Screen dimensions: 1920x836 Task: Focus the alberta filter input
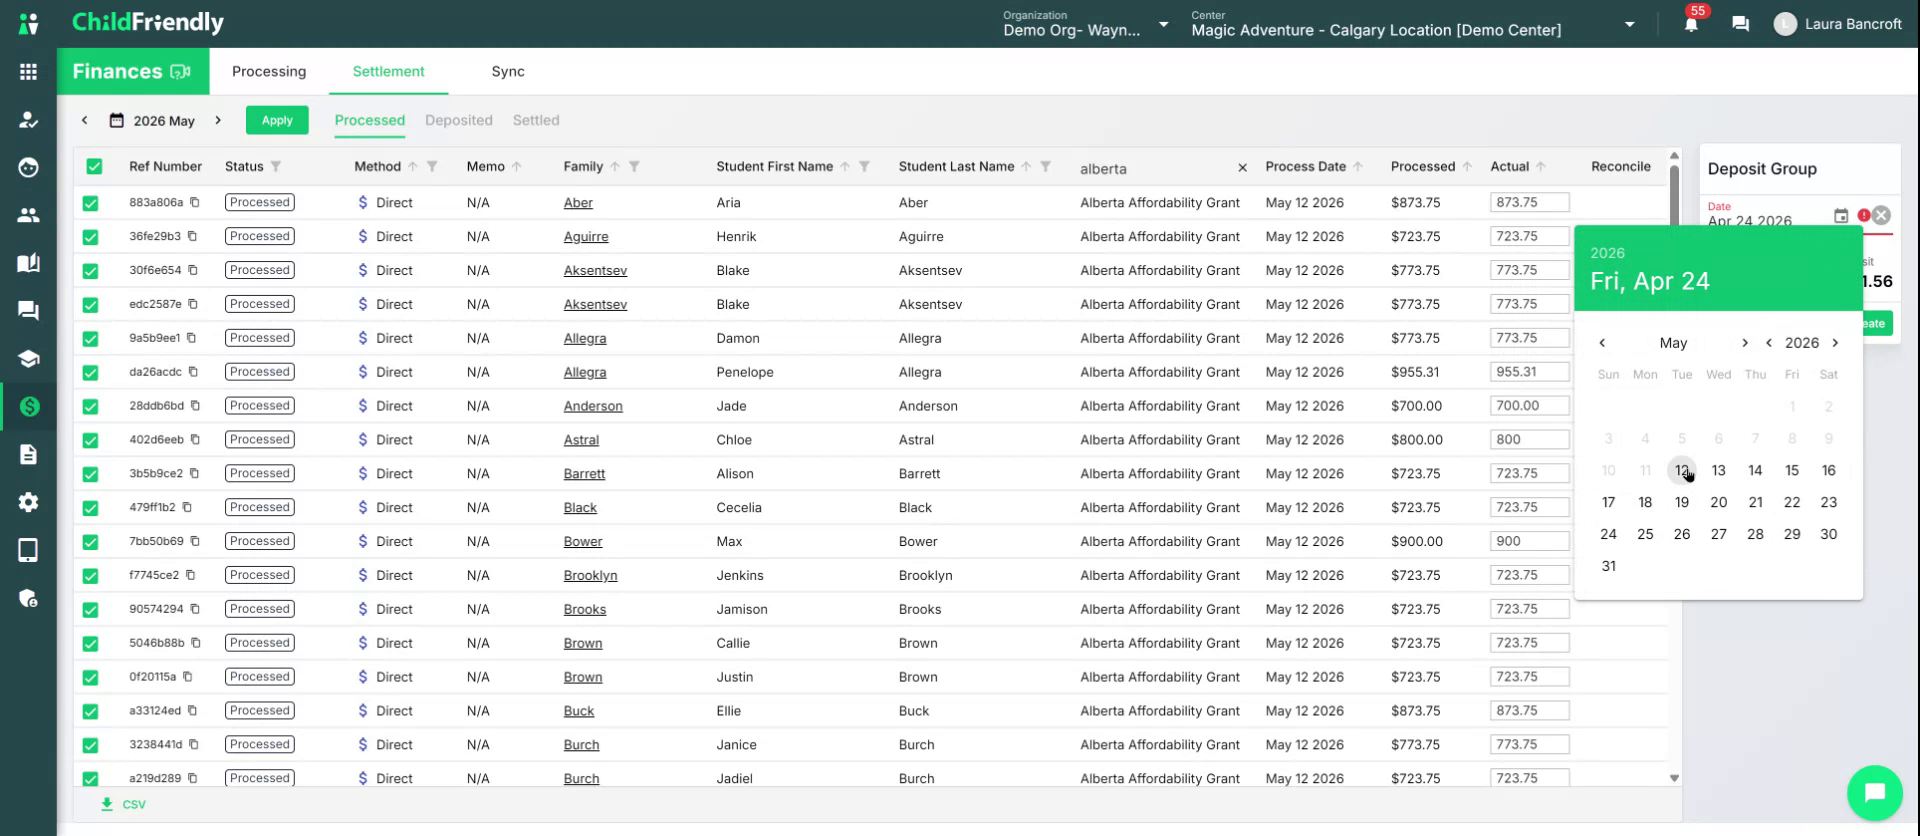pyautogui.click(x=1154, y=169)
